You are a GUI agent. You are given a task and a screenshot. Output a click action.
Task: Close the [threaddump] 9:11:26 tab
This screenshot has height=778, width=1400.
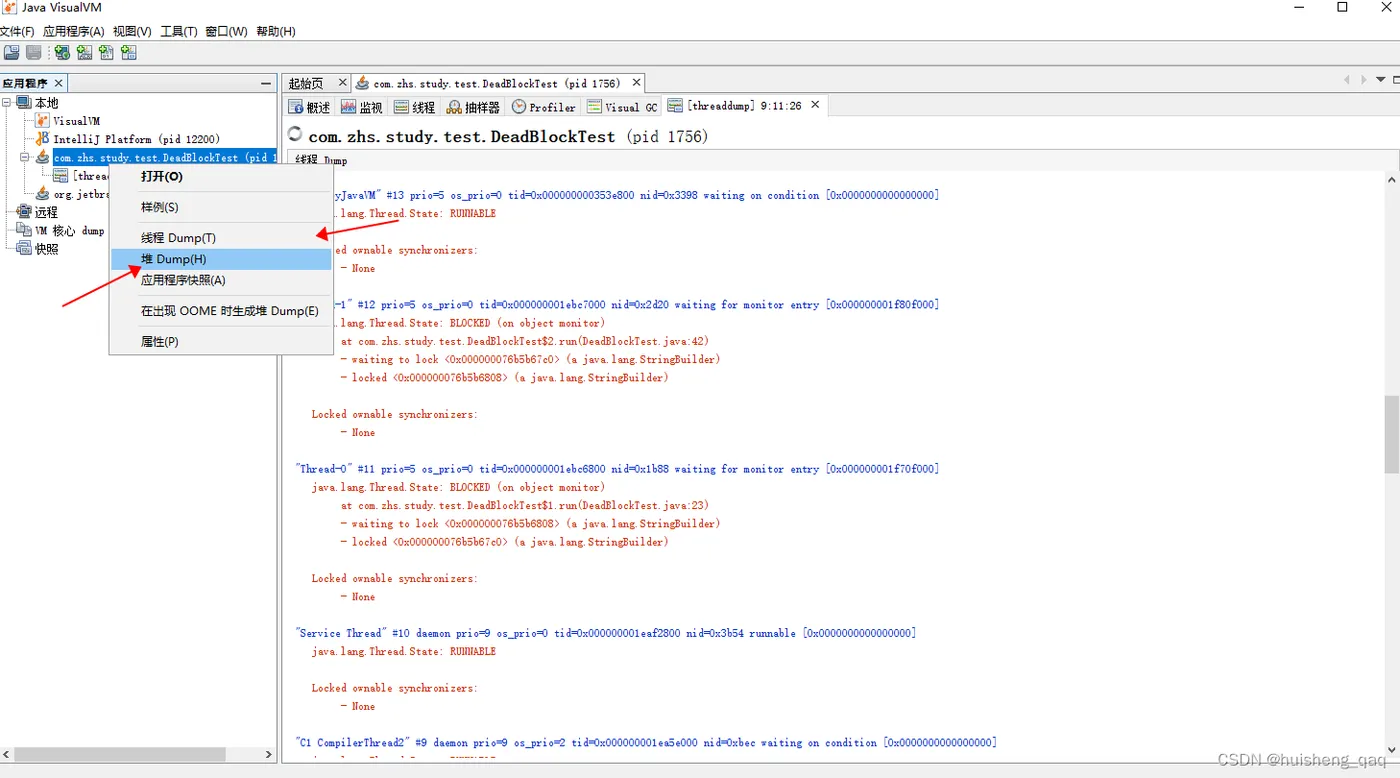(x=815, y=105)
